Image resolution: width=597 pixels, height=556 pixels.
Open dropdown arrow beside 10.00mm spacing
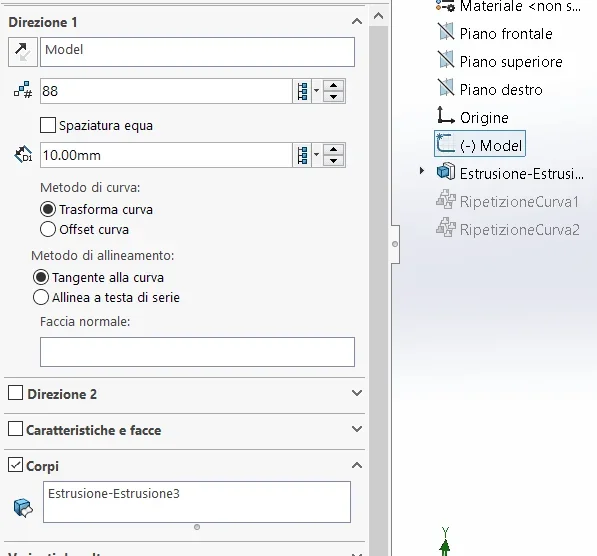click(x=316, y=155)
